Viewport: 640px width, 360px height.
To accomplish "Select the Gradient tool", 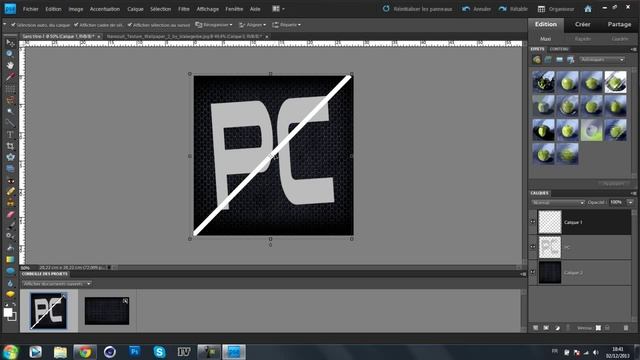I will (x=10, y=260).
